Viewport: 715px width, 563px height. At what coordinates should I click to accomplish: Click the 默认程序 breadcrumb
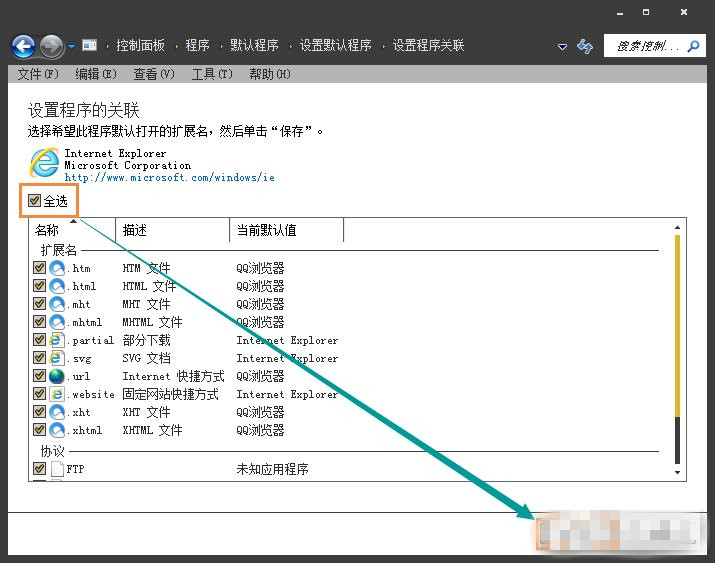[254, 45]
